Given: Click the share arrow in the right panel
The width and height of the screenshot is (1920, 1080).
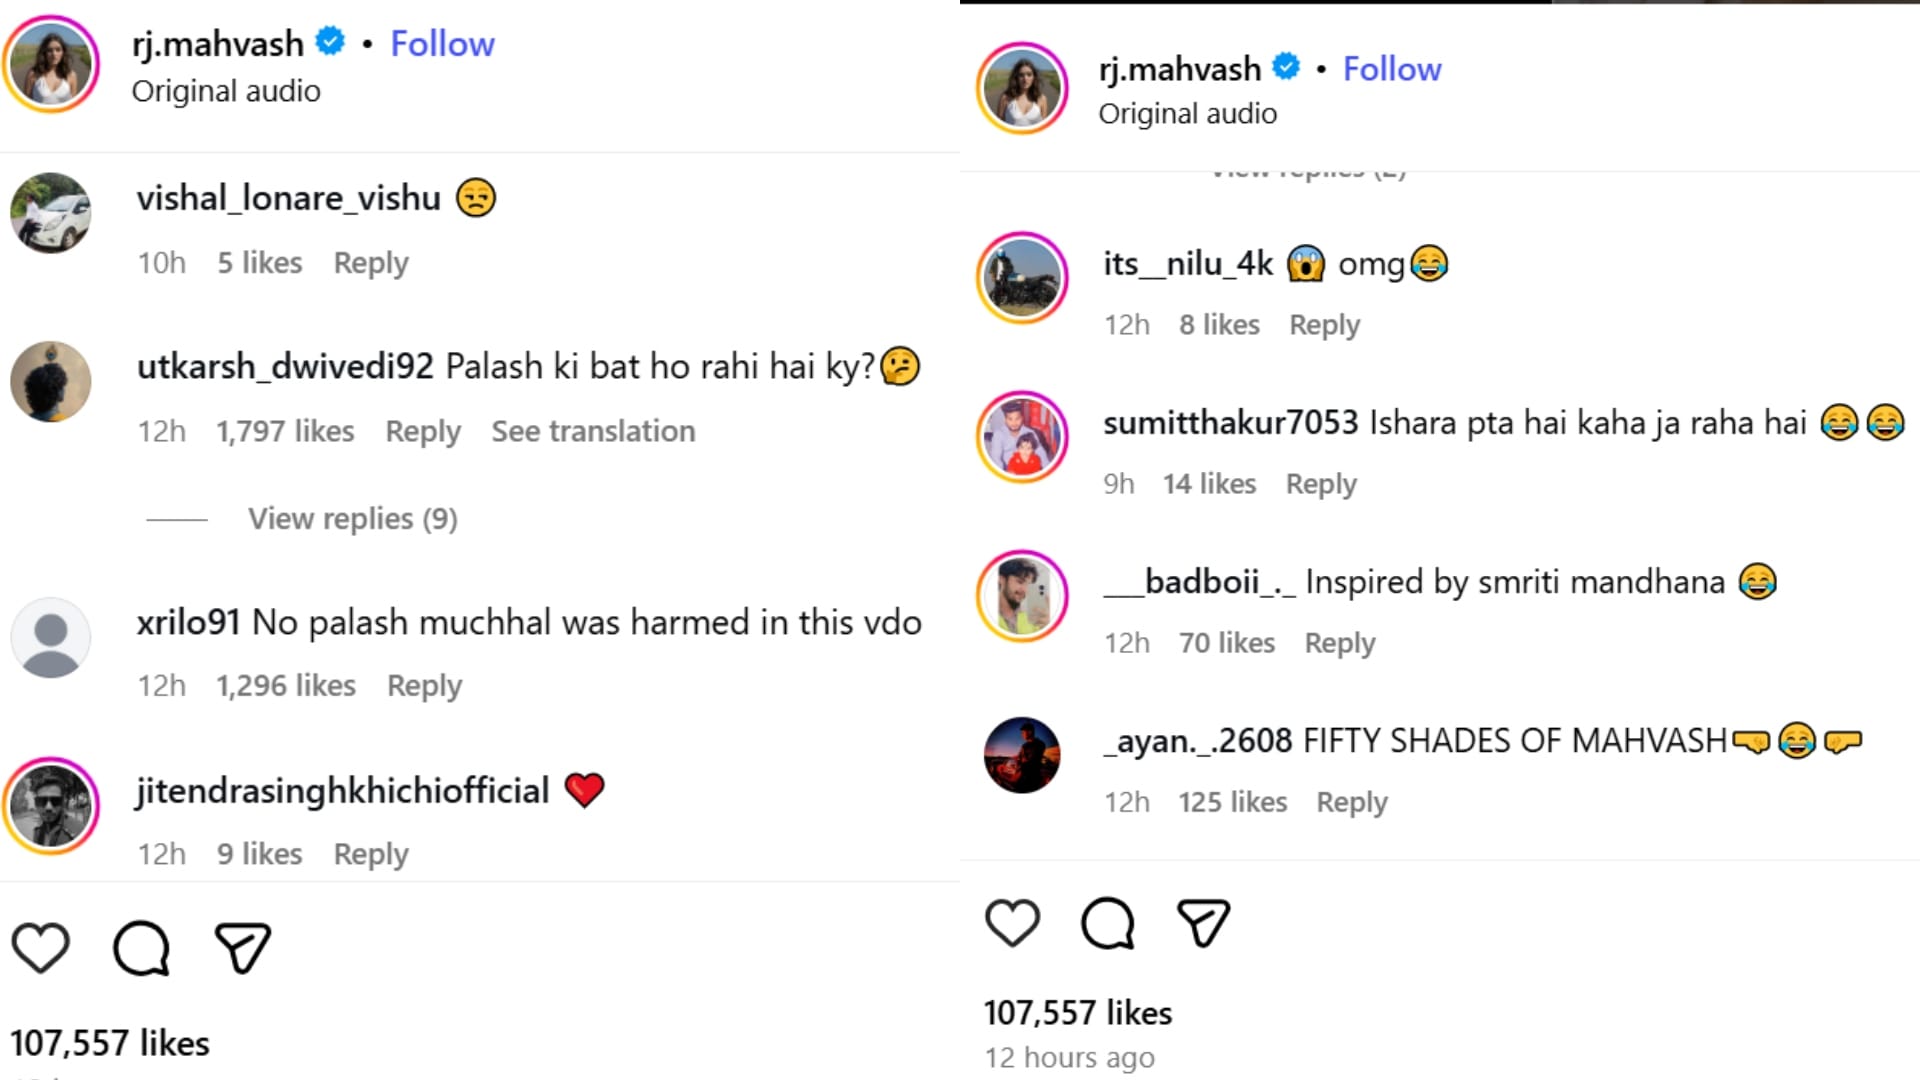Looking at the screenshot, I should [x=1203, y=922].
